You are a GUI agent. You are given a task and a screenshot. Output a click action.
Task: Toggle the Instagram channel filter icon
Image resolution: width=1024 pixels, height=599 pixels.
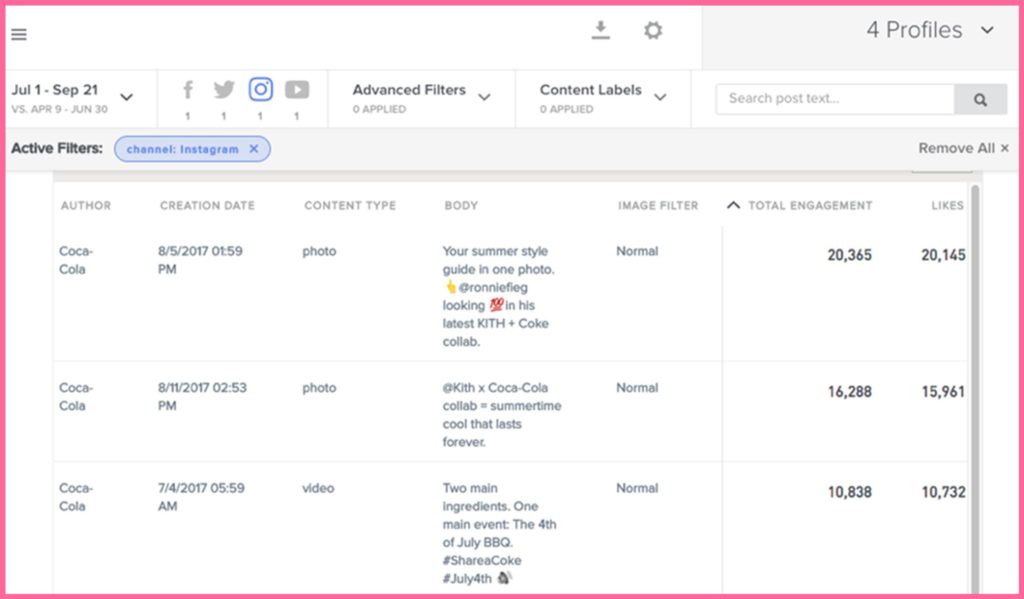[x=261, y=89]
